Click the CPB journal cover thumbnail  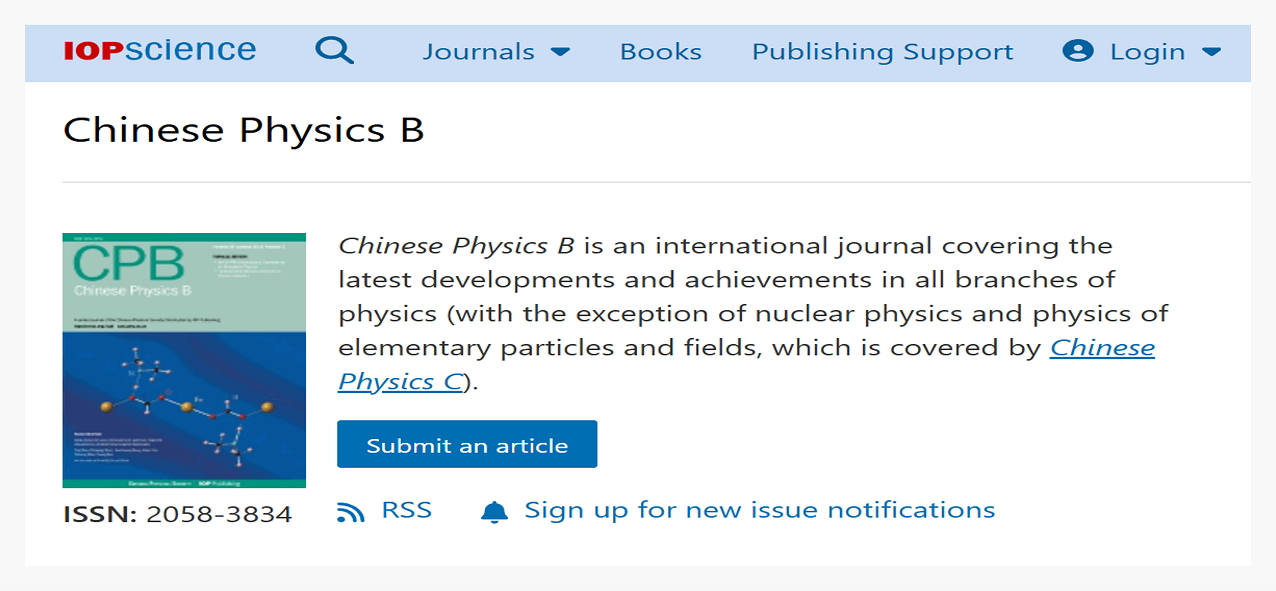pos(184,360)
